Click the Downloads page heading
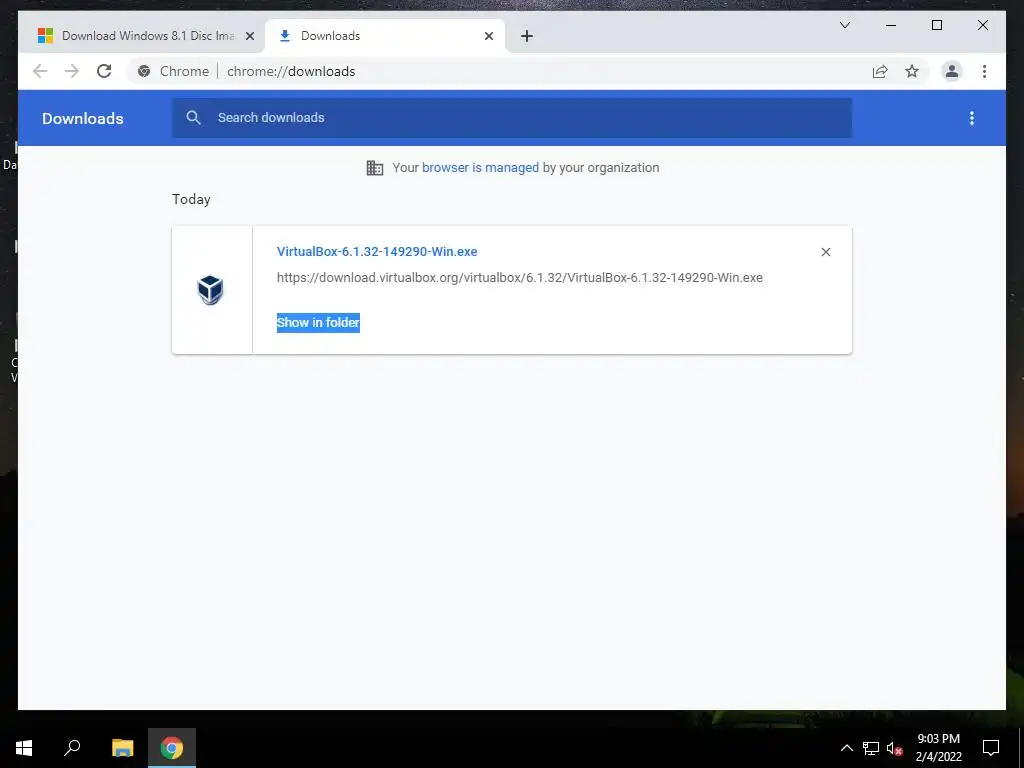 click(x=82, y=118)
